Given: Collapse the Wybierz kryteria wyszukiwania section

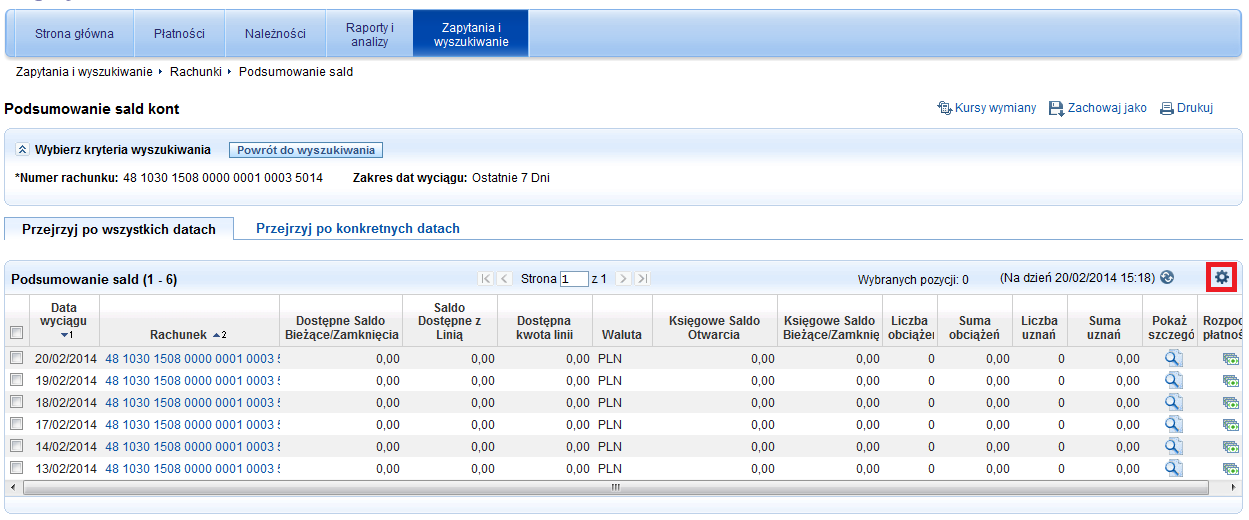Looking at the screenshot, I should point(23,150).
